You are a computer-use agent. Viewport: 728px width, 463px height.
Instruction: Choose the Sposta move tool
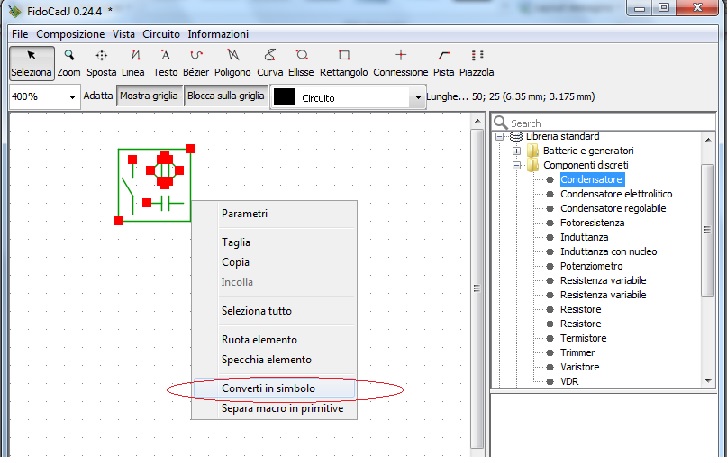[101, 62]
